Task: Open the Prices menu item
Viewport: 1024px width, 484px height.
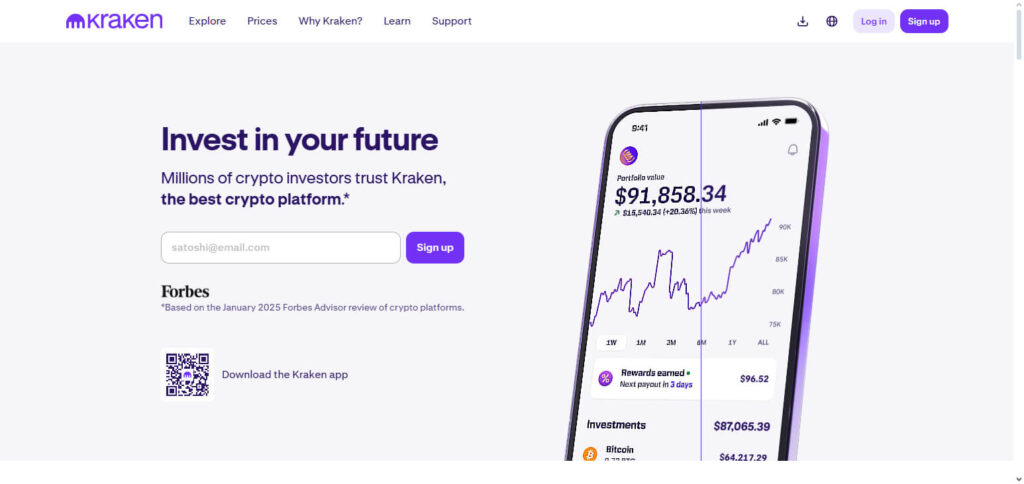Action: 262,21
